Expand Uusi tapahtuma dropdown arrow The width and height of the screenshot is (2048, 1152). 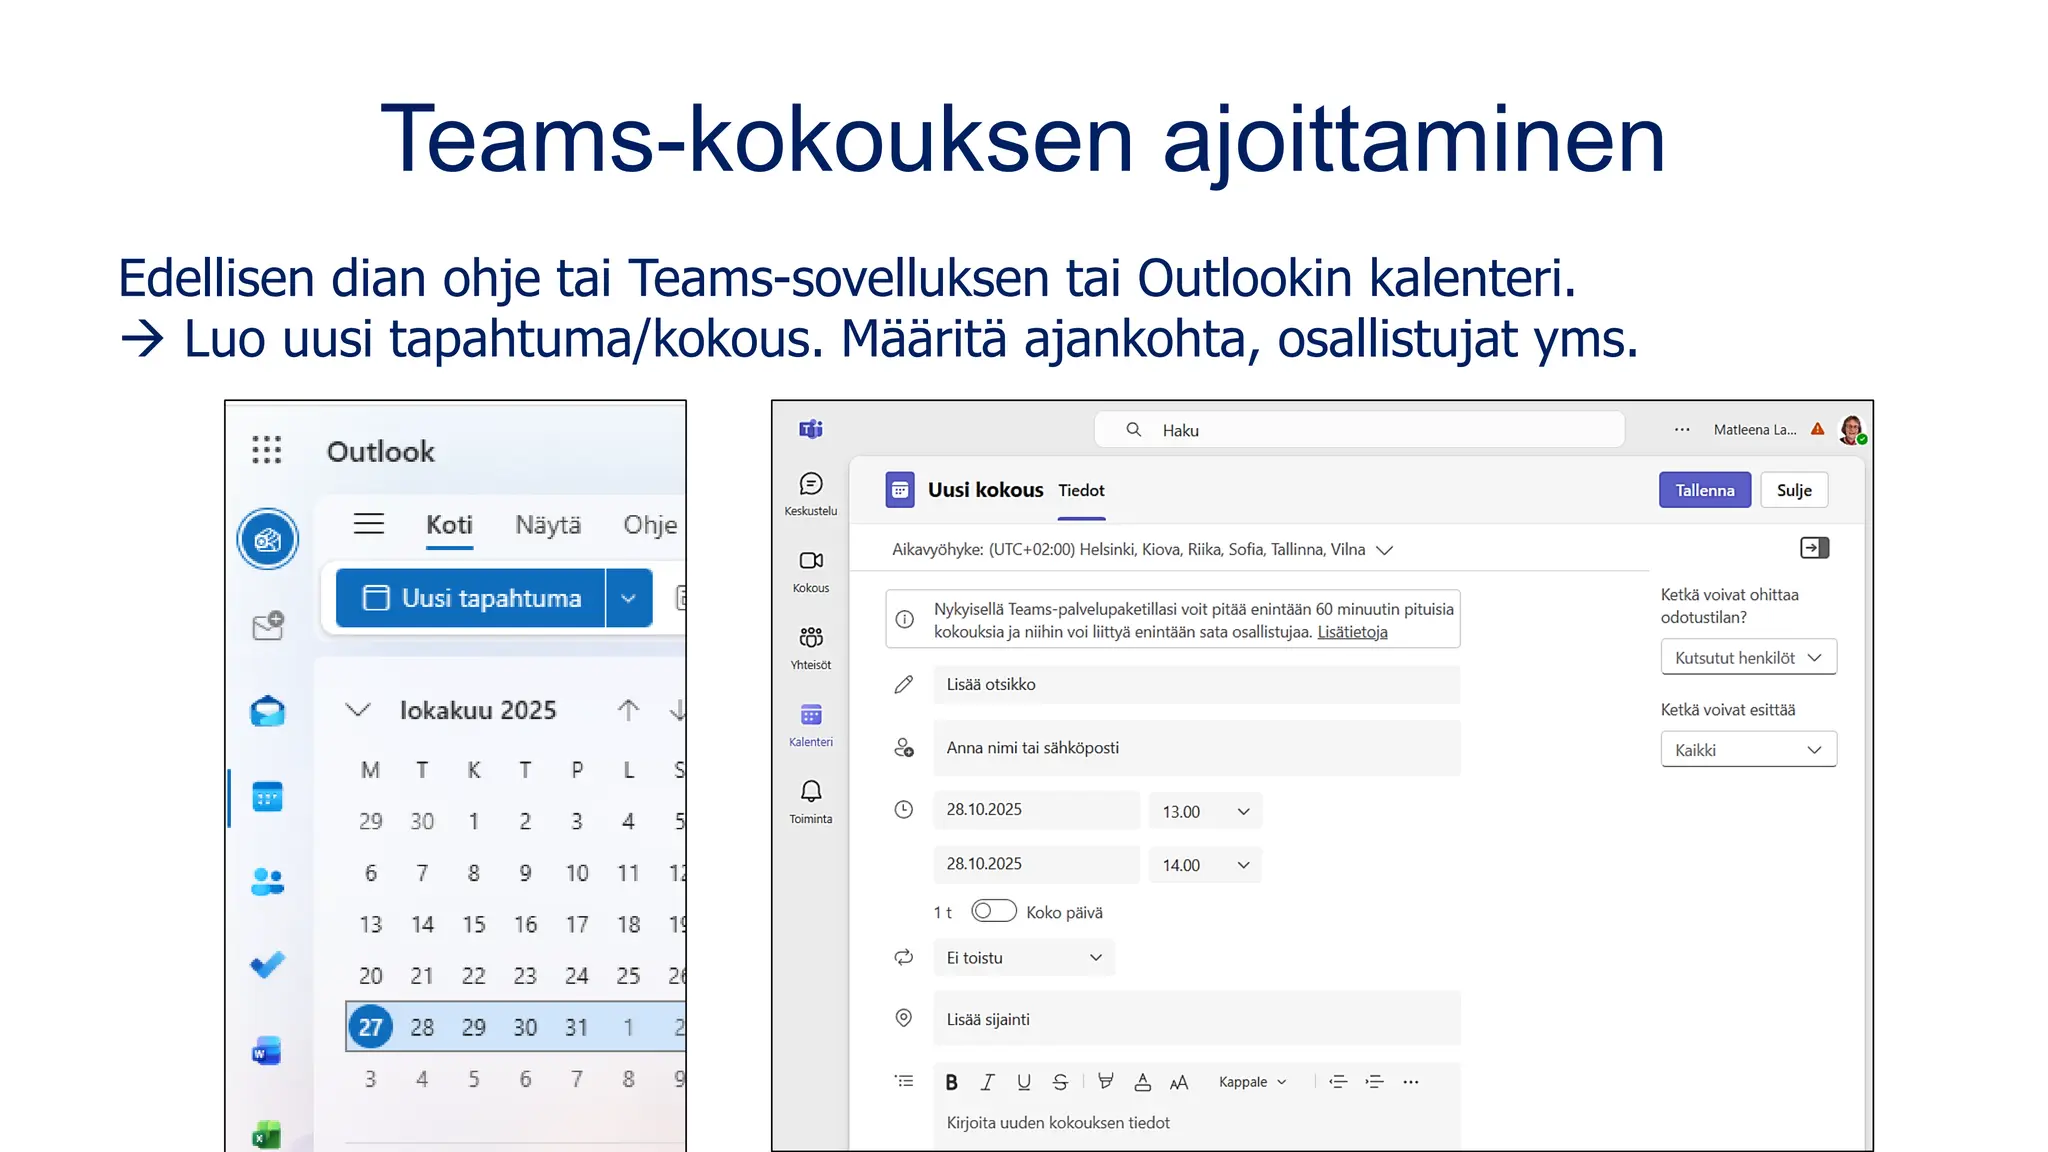coord(629,598)
